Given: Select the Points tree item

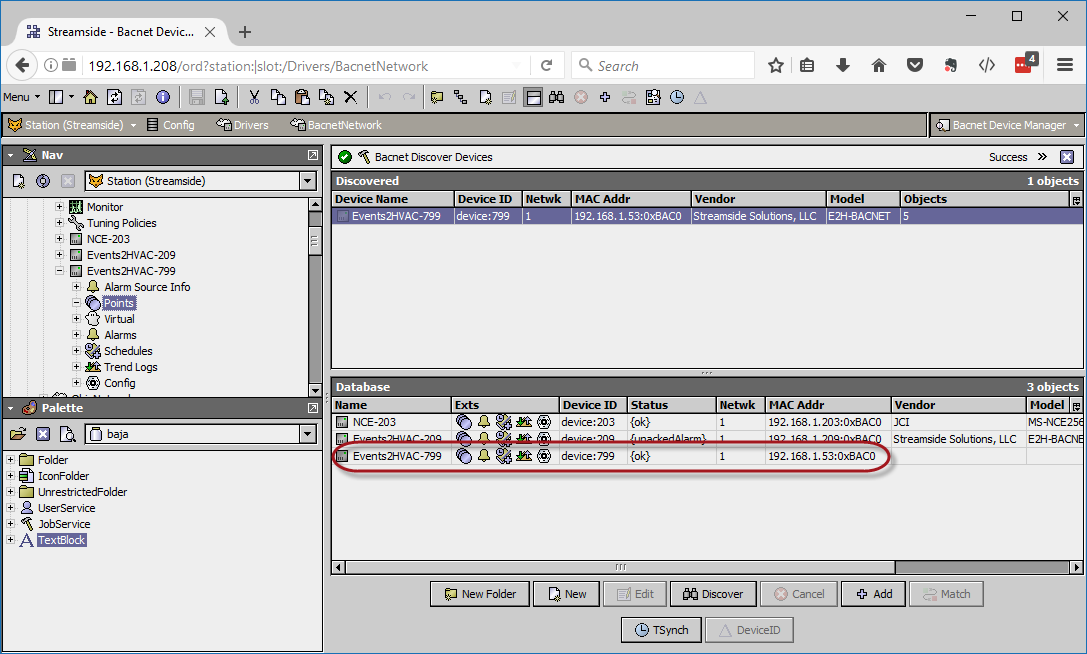Looking at the screenshot, I should click(119, 303).
